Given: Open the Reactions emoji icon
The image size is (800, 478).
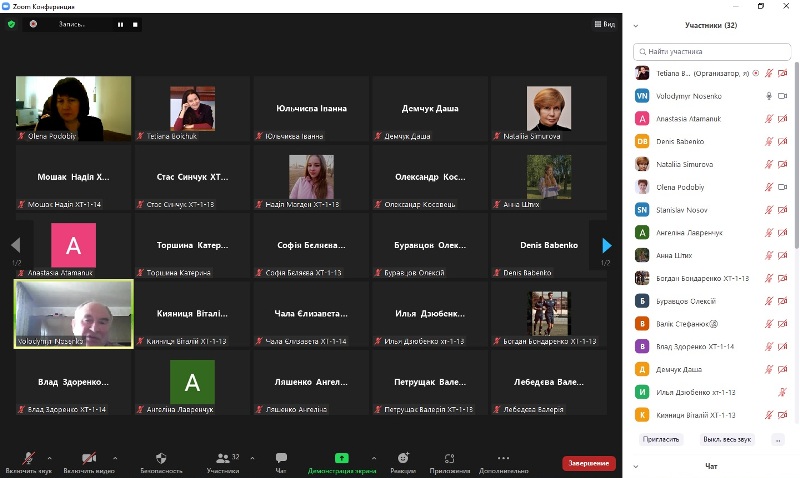Looking at the screenshot, I should click(403, 458).
